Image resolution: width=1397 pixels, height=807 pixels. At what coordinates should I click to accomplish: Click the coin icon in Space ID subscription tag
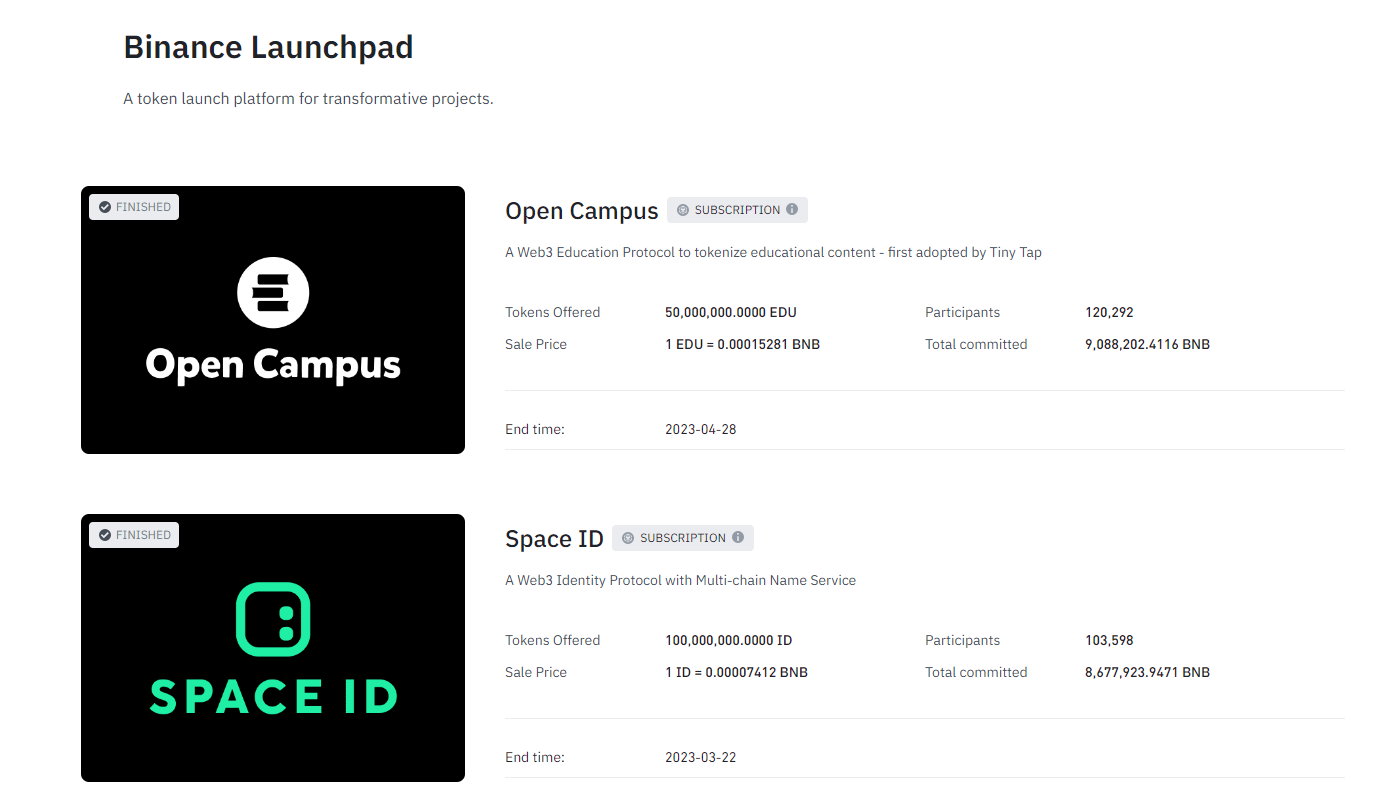(x=628, y=538)
